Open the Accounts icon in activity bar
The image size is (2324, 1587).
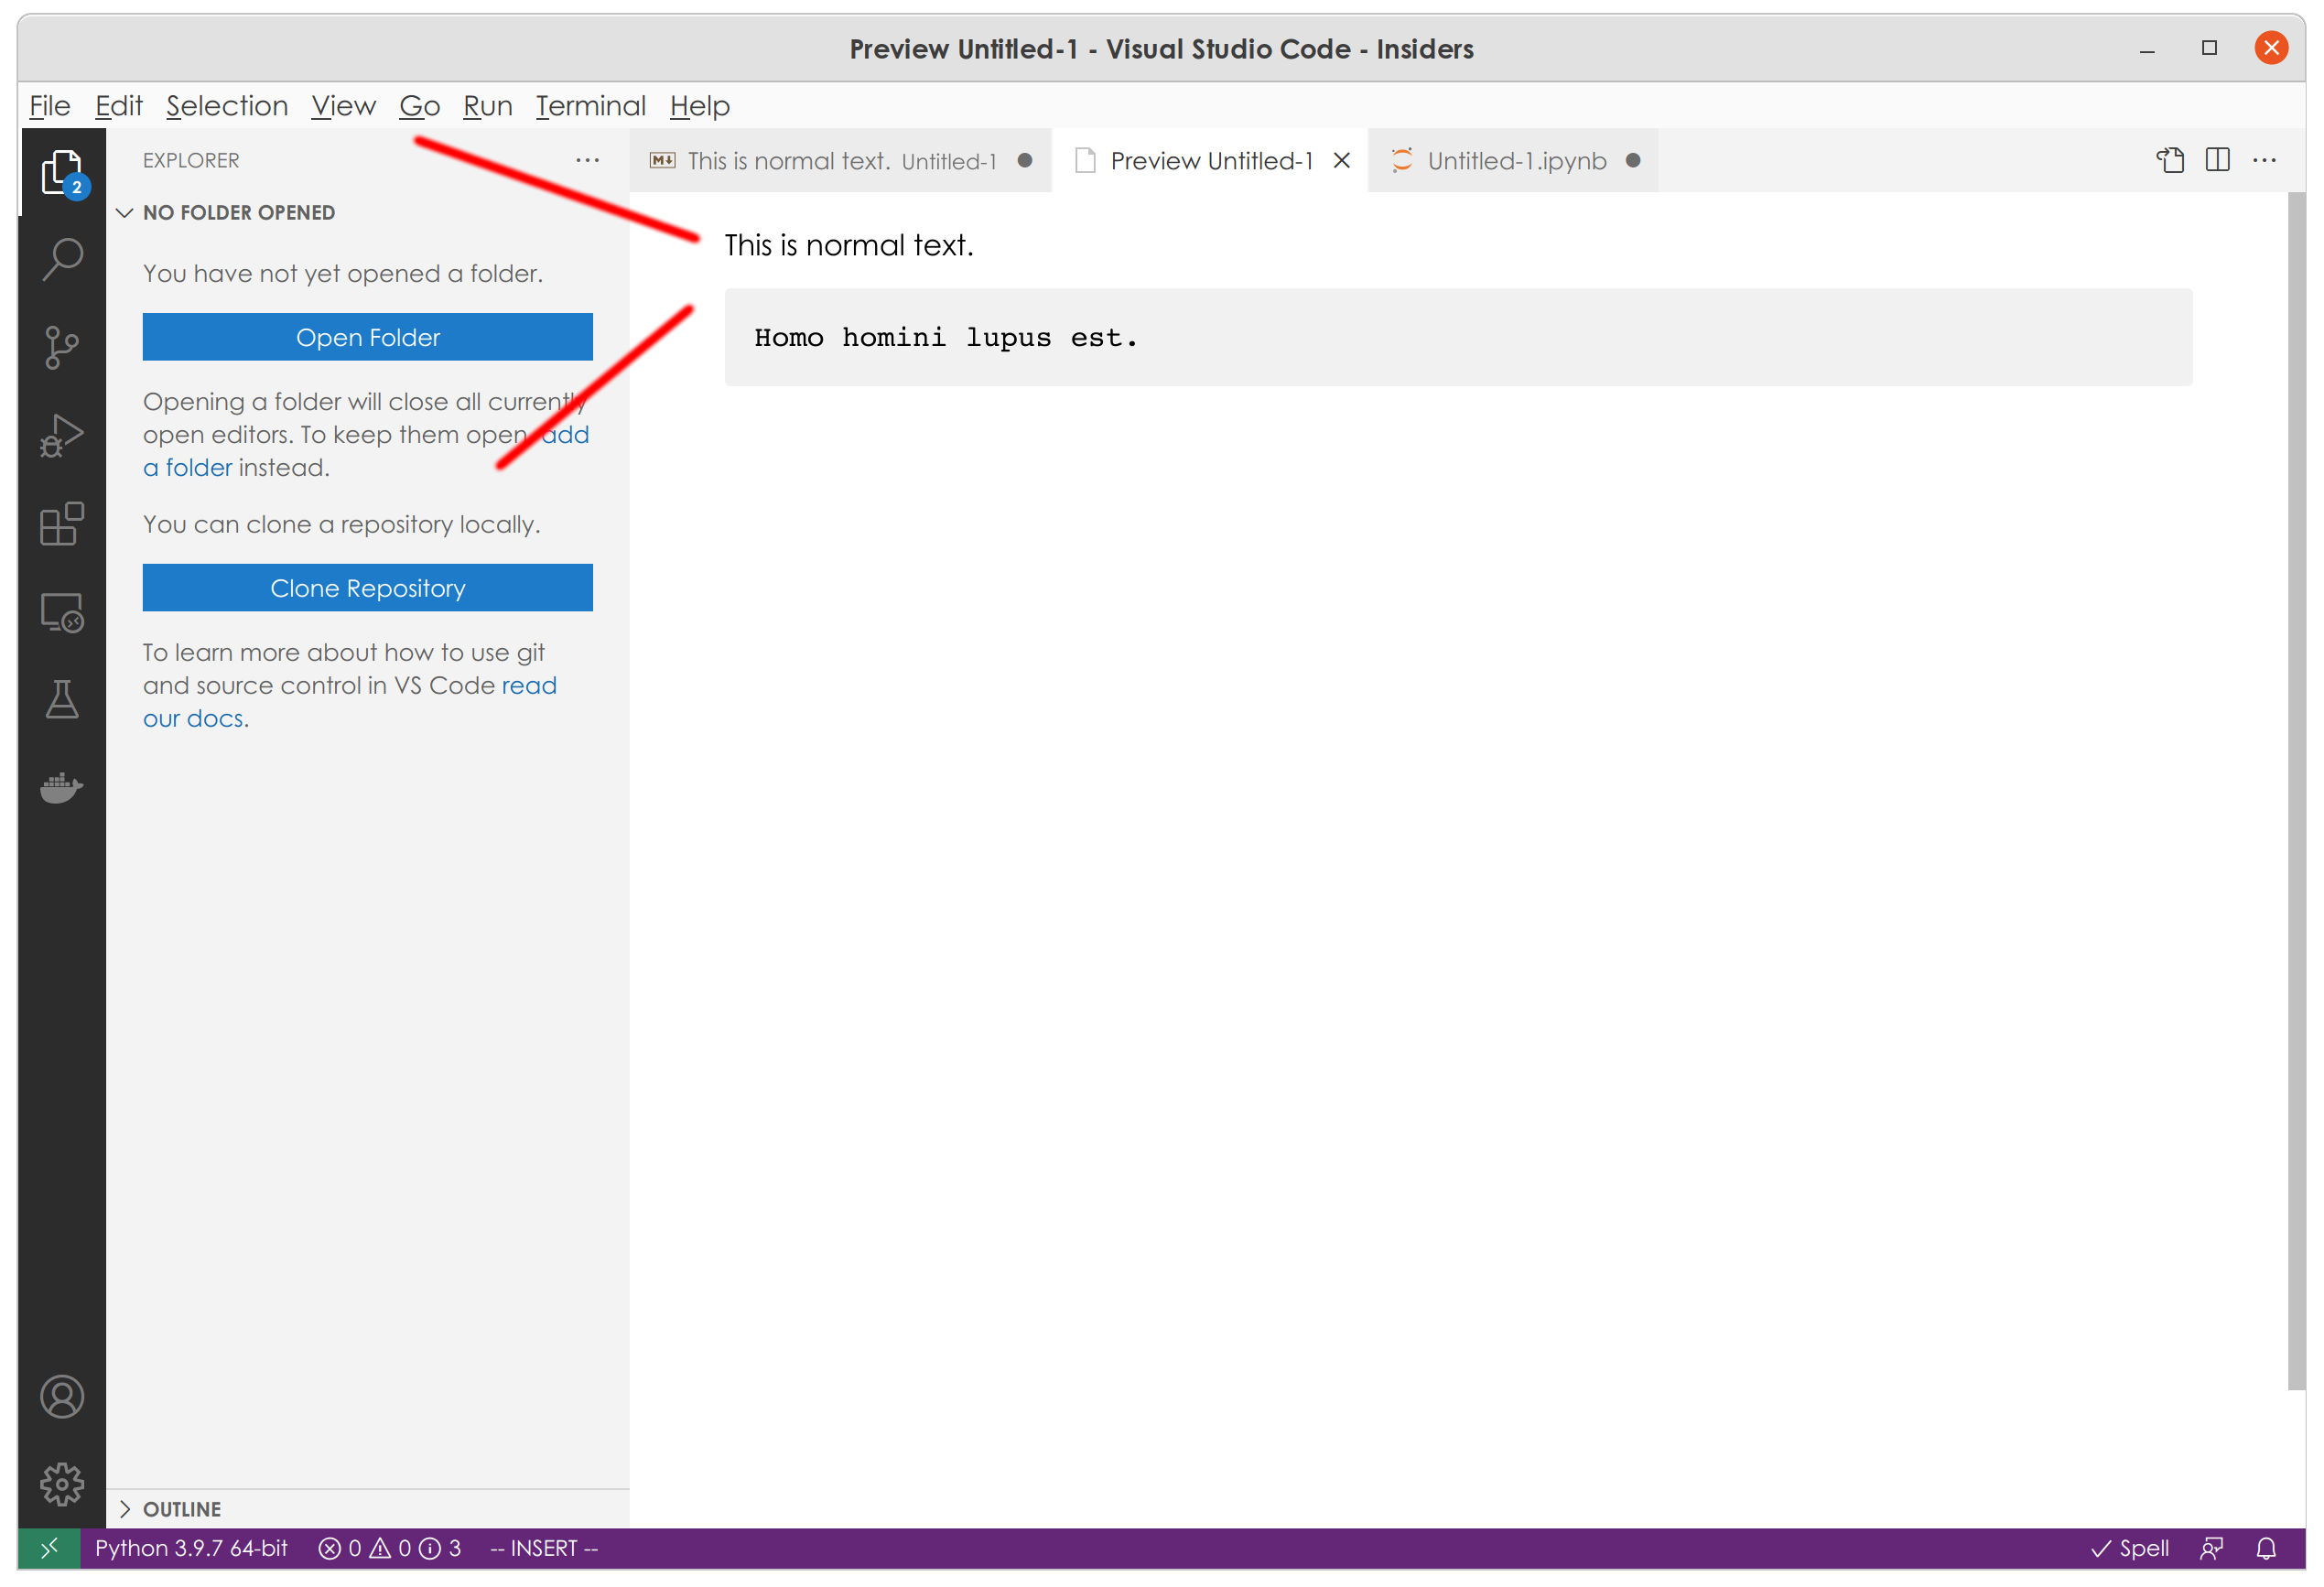point(61,1397)
